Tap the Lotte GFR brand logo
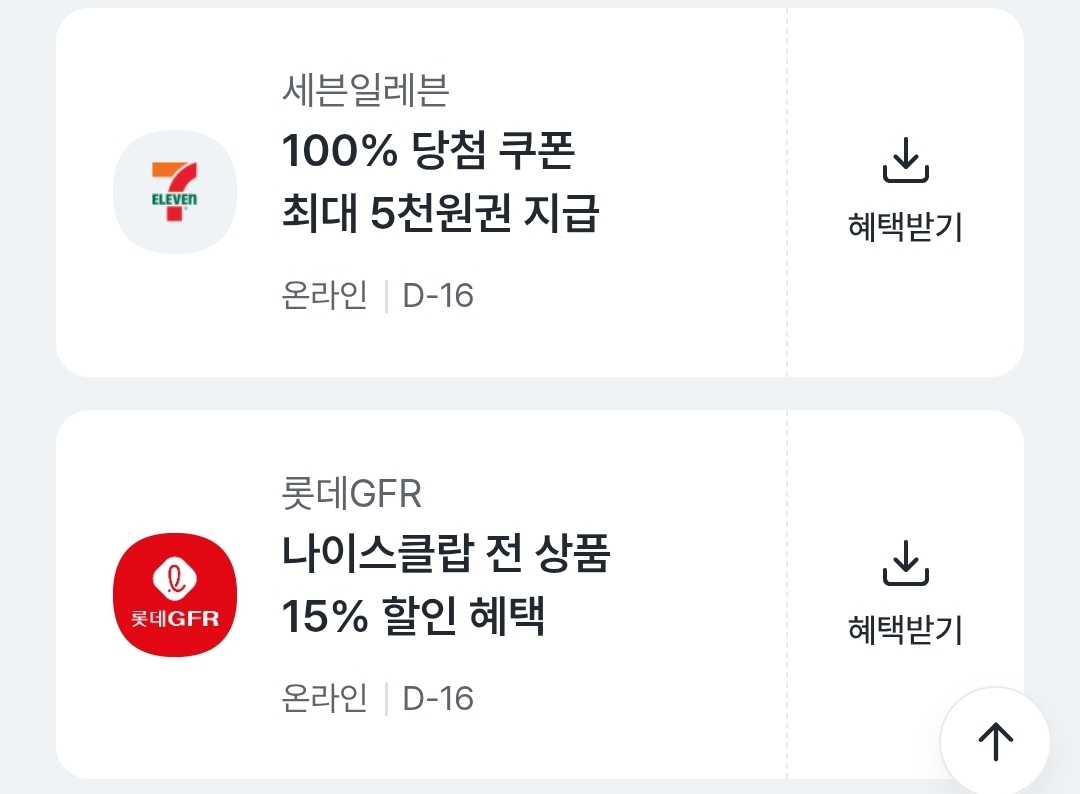 (175, 594)
